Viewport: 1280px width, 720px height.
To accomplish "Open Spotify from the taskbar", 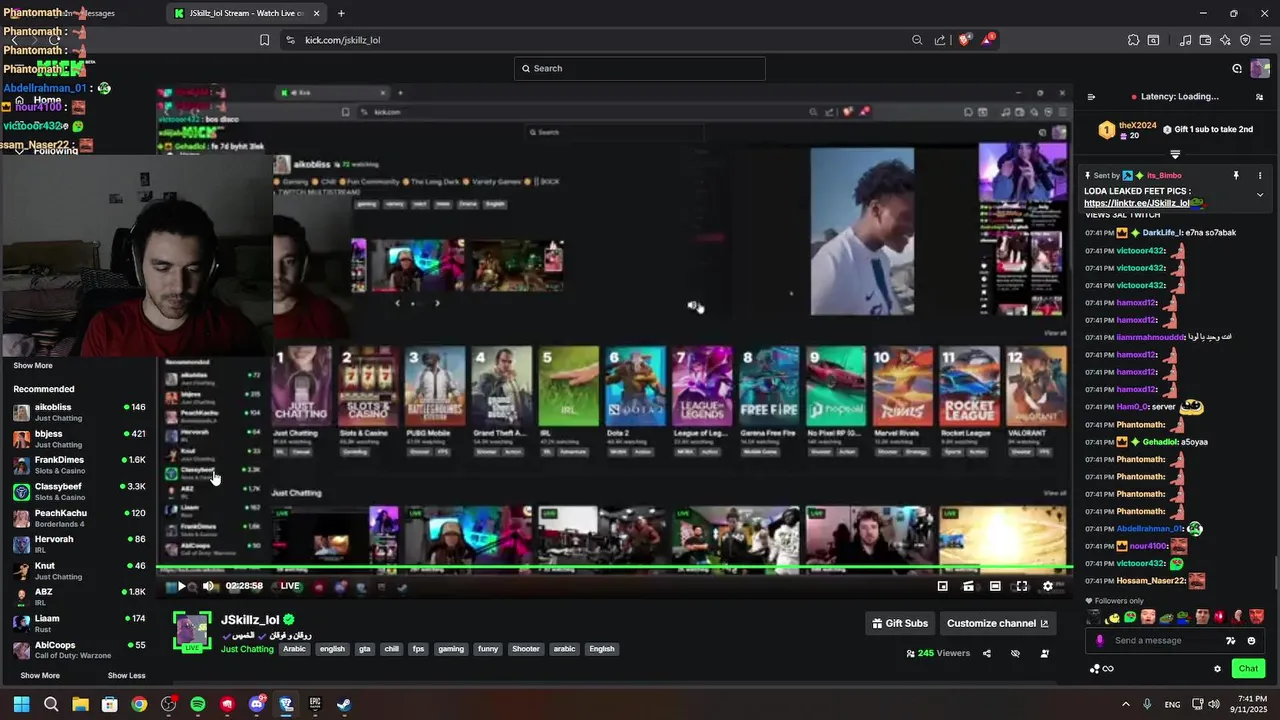I will tap(198, 704).
